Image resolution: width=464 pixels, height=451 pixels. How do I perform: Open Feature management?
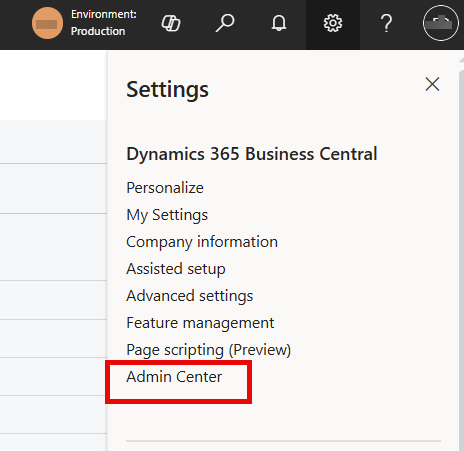[x=200, y=323]
